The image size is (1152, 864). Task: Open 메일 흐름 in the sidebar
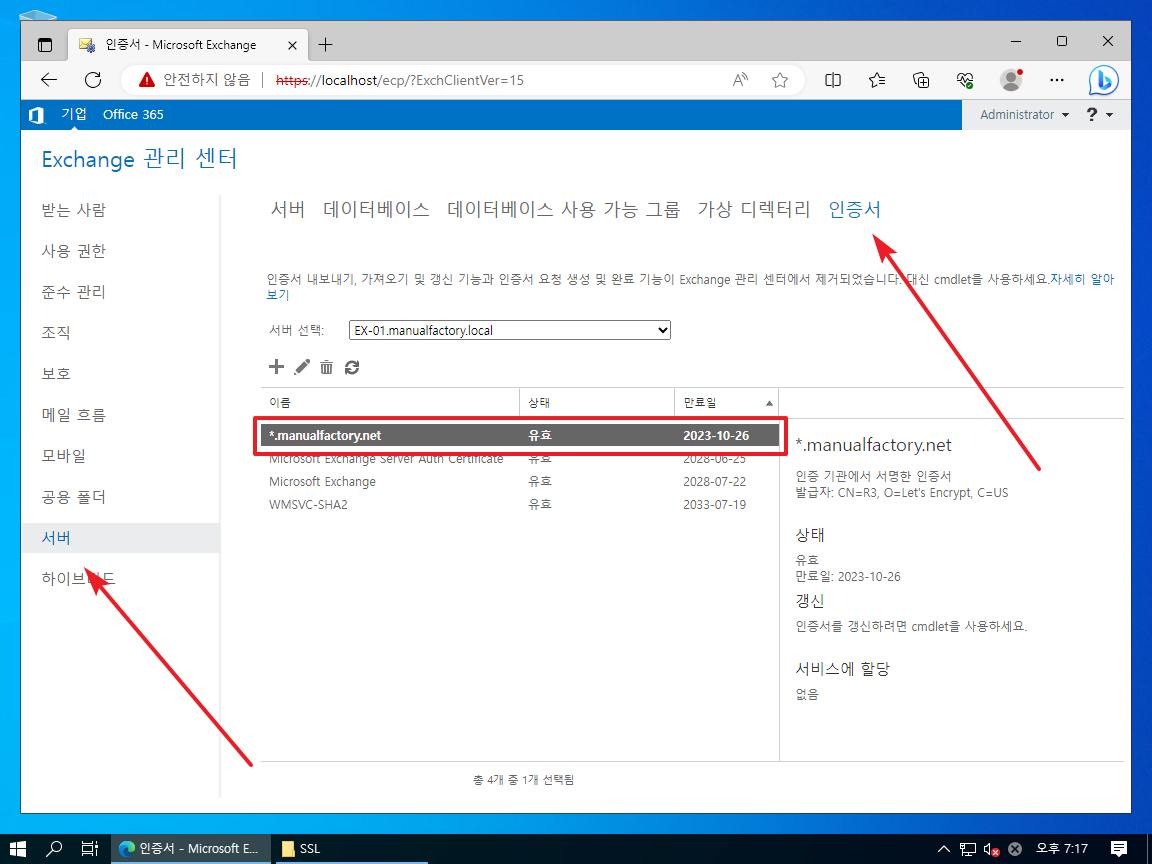tap(73, 415)
